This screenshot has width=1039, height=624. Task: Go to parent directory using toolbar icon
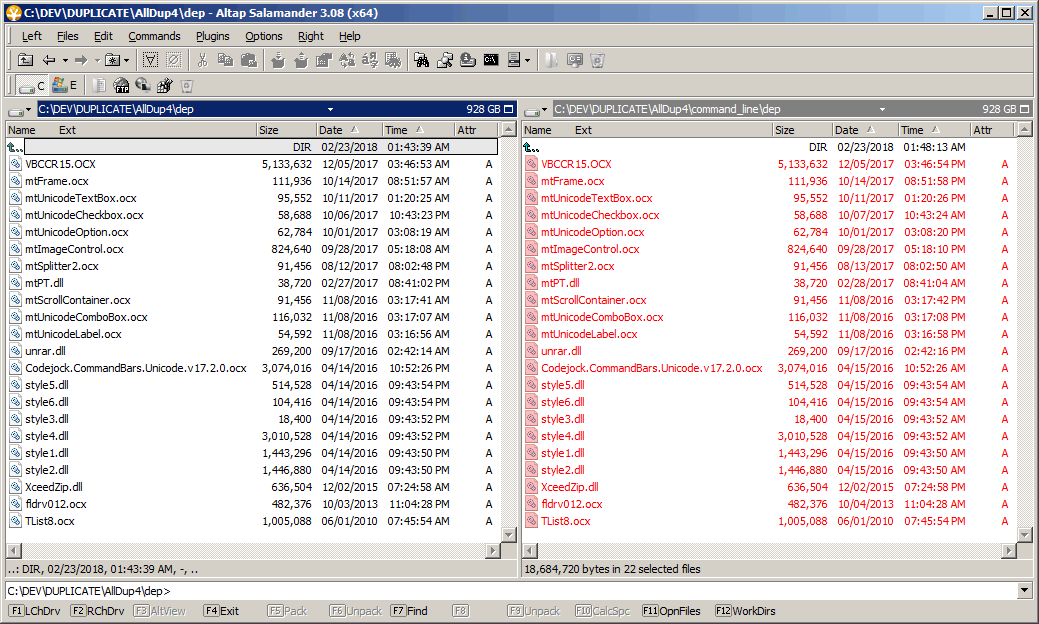click(25, 60)
